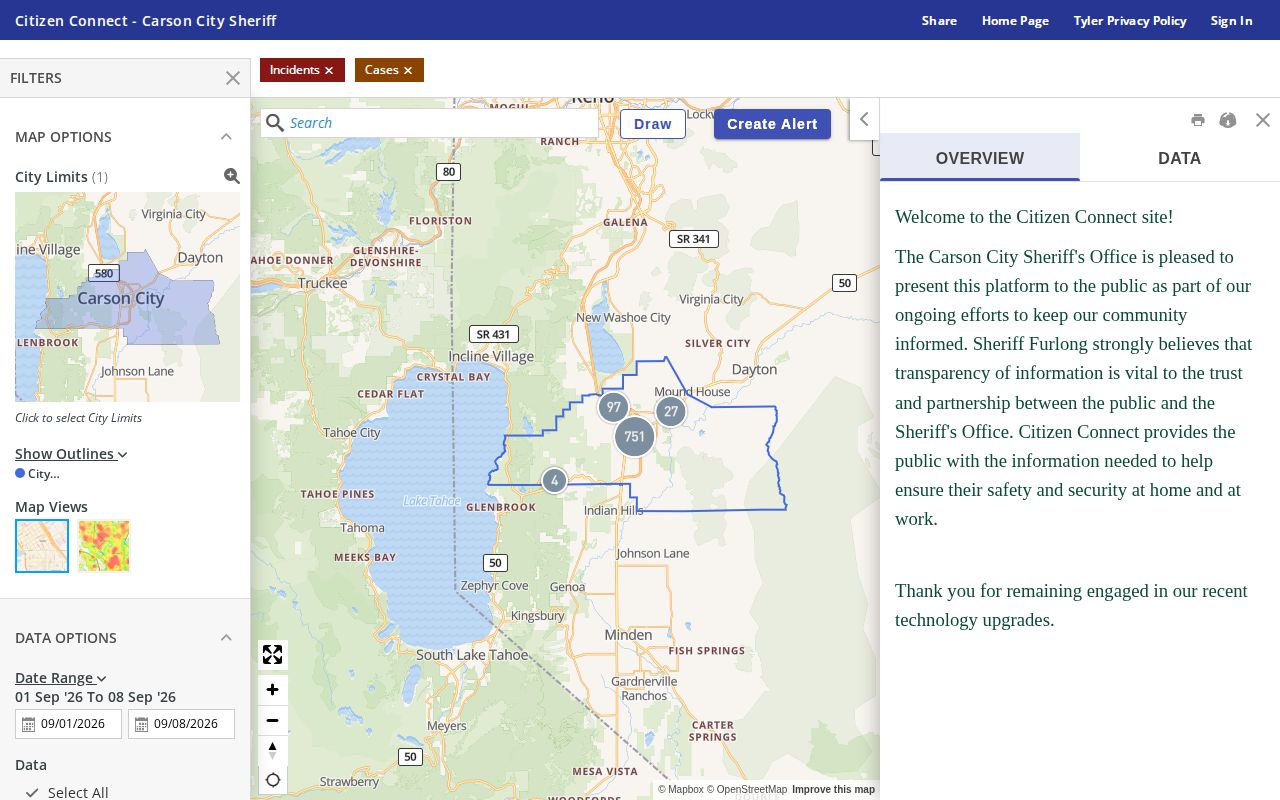Image resolution: width=1280 pixels, height=800 pixels.
Task: Open the Date Range dropdown
Action: (60, 678)
